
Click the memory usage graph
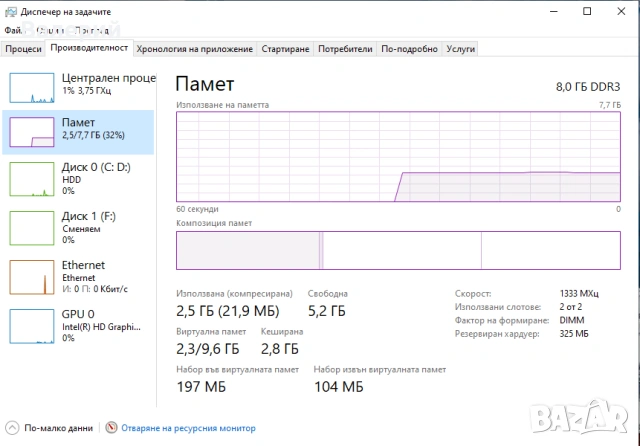click(398, 157)
